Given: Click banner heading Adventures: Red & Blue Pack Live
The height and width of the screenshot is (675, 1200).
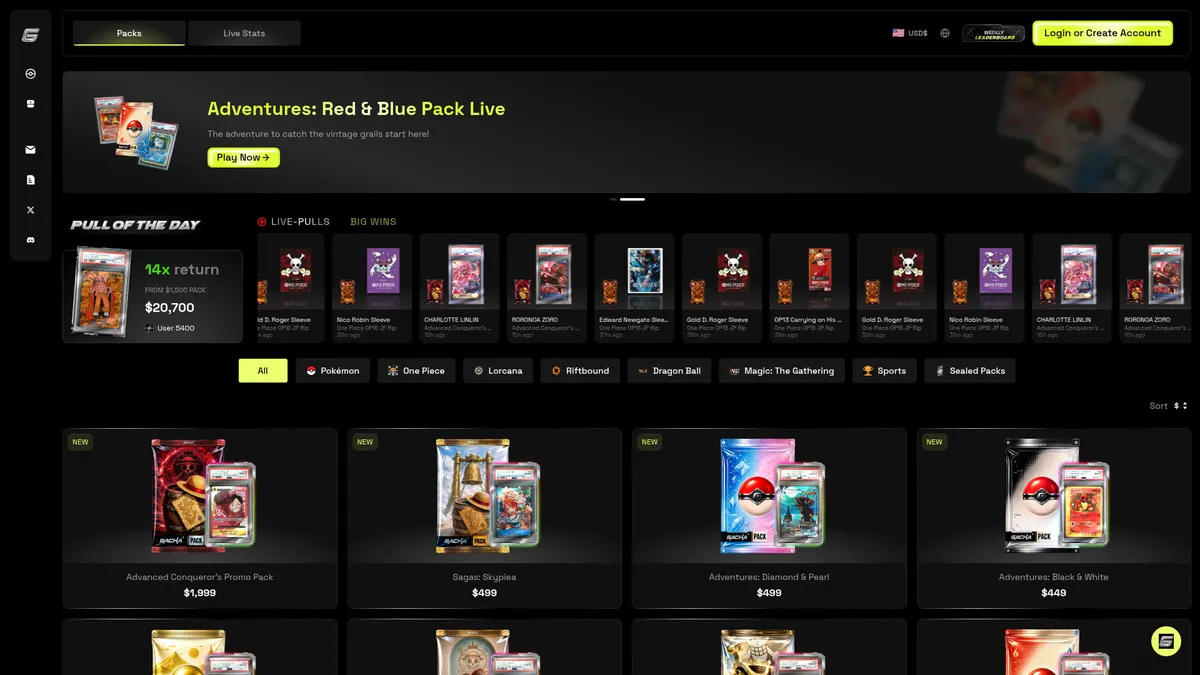Looking at the screenshot, I should tap(356, 109).
